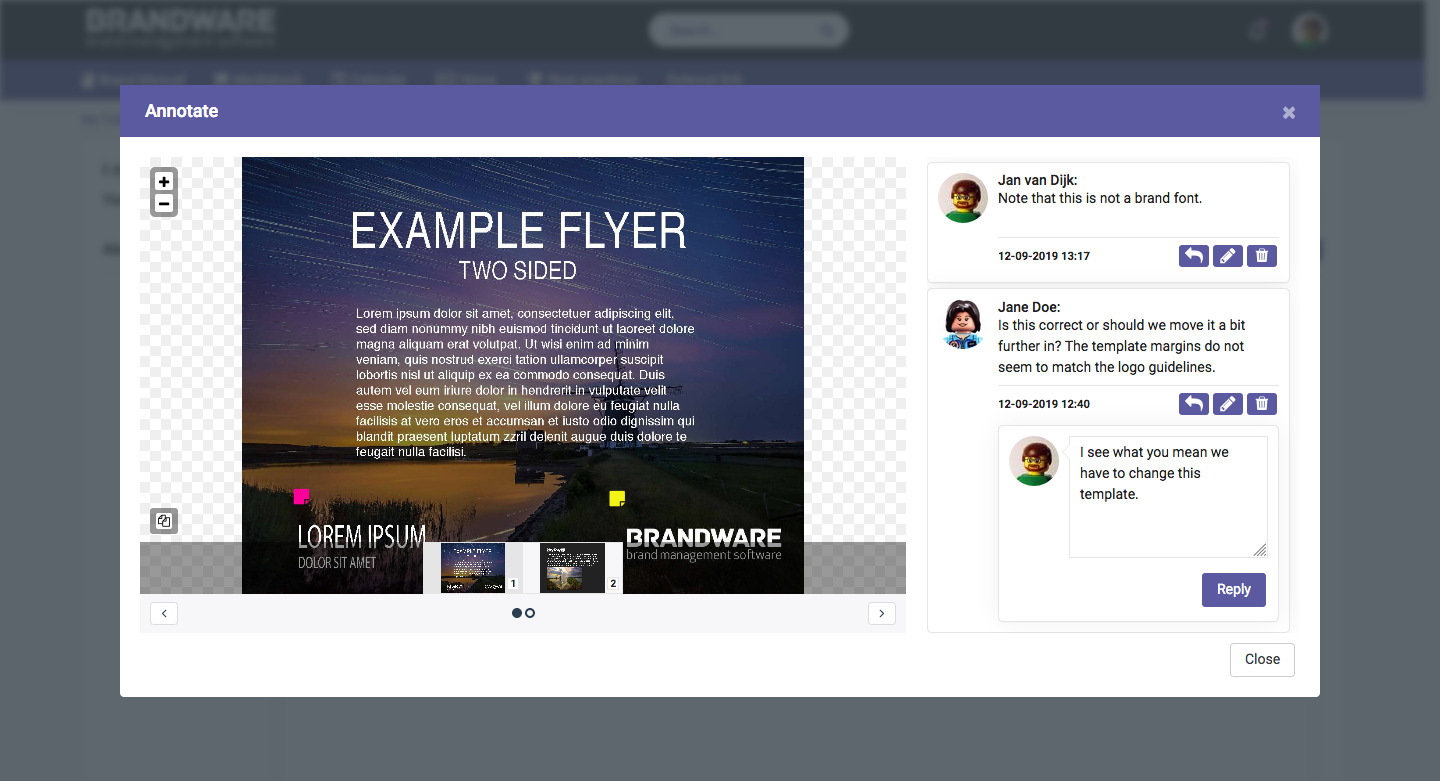The width and height of the screenshot is (1440, 781).
Task: Click the Jane Doe name label
Action: click(1029, 308)
